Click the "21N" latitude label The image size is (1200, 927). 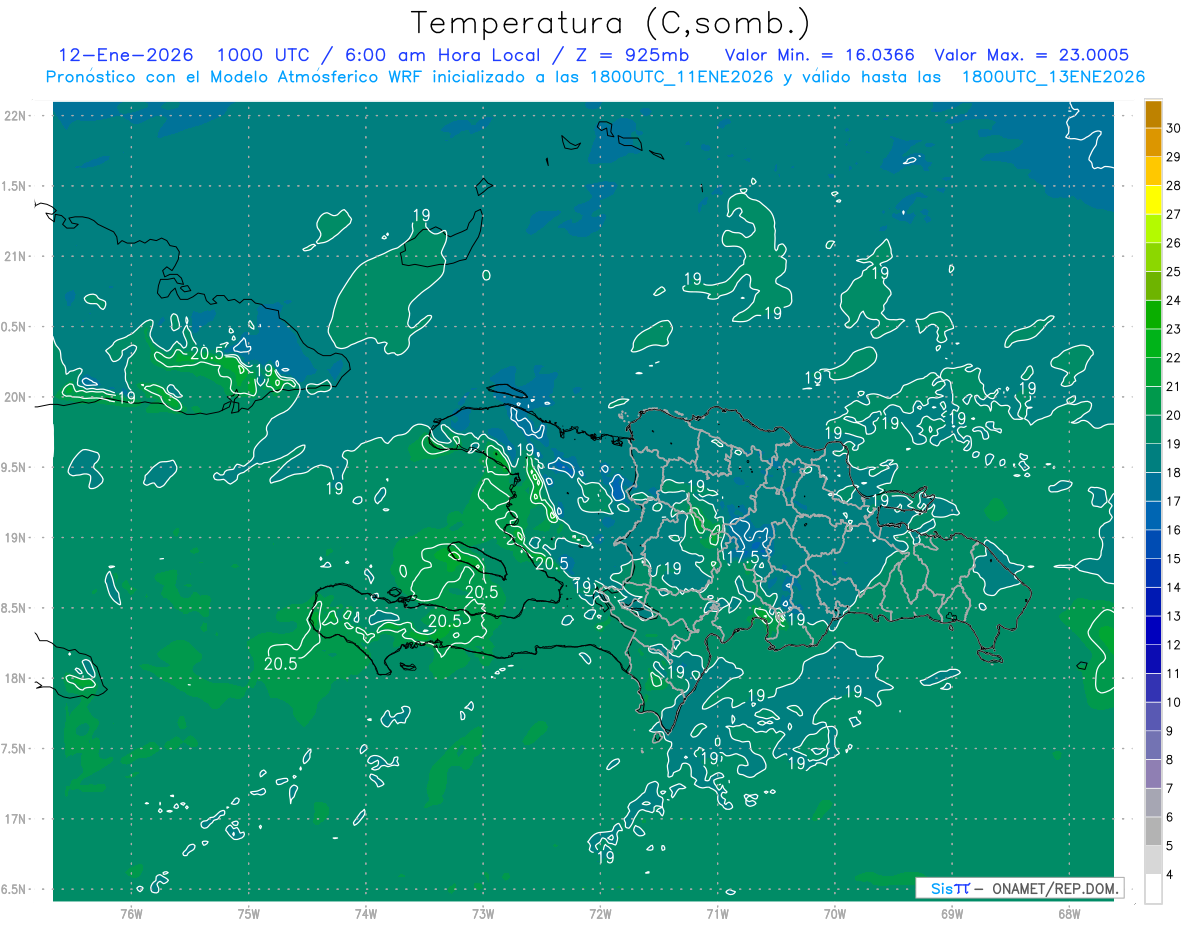[16, 256]
